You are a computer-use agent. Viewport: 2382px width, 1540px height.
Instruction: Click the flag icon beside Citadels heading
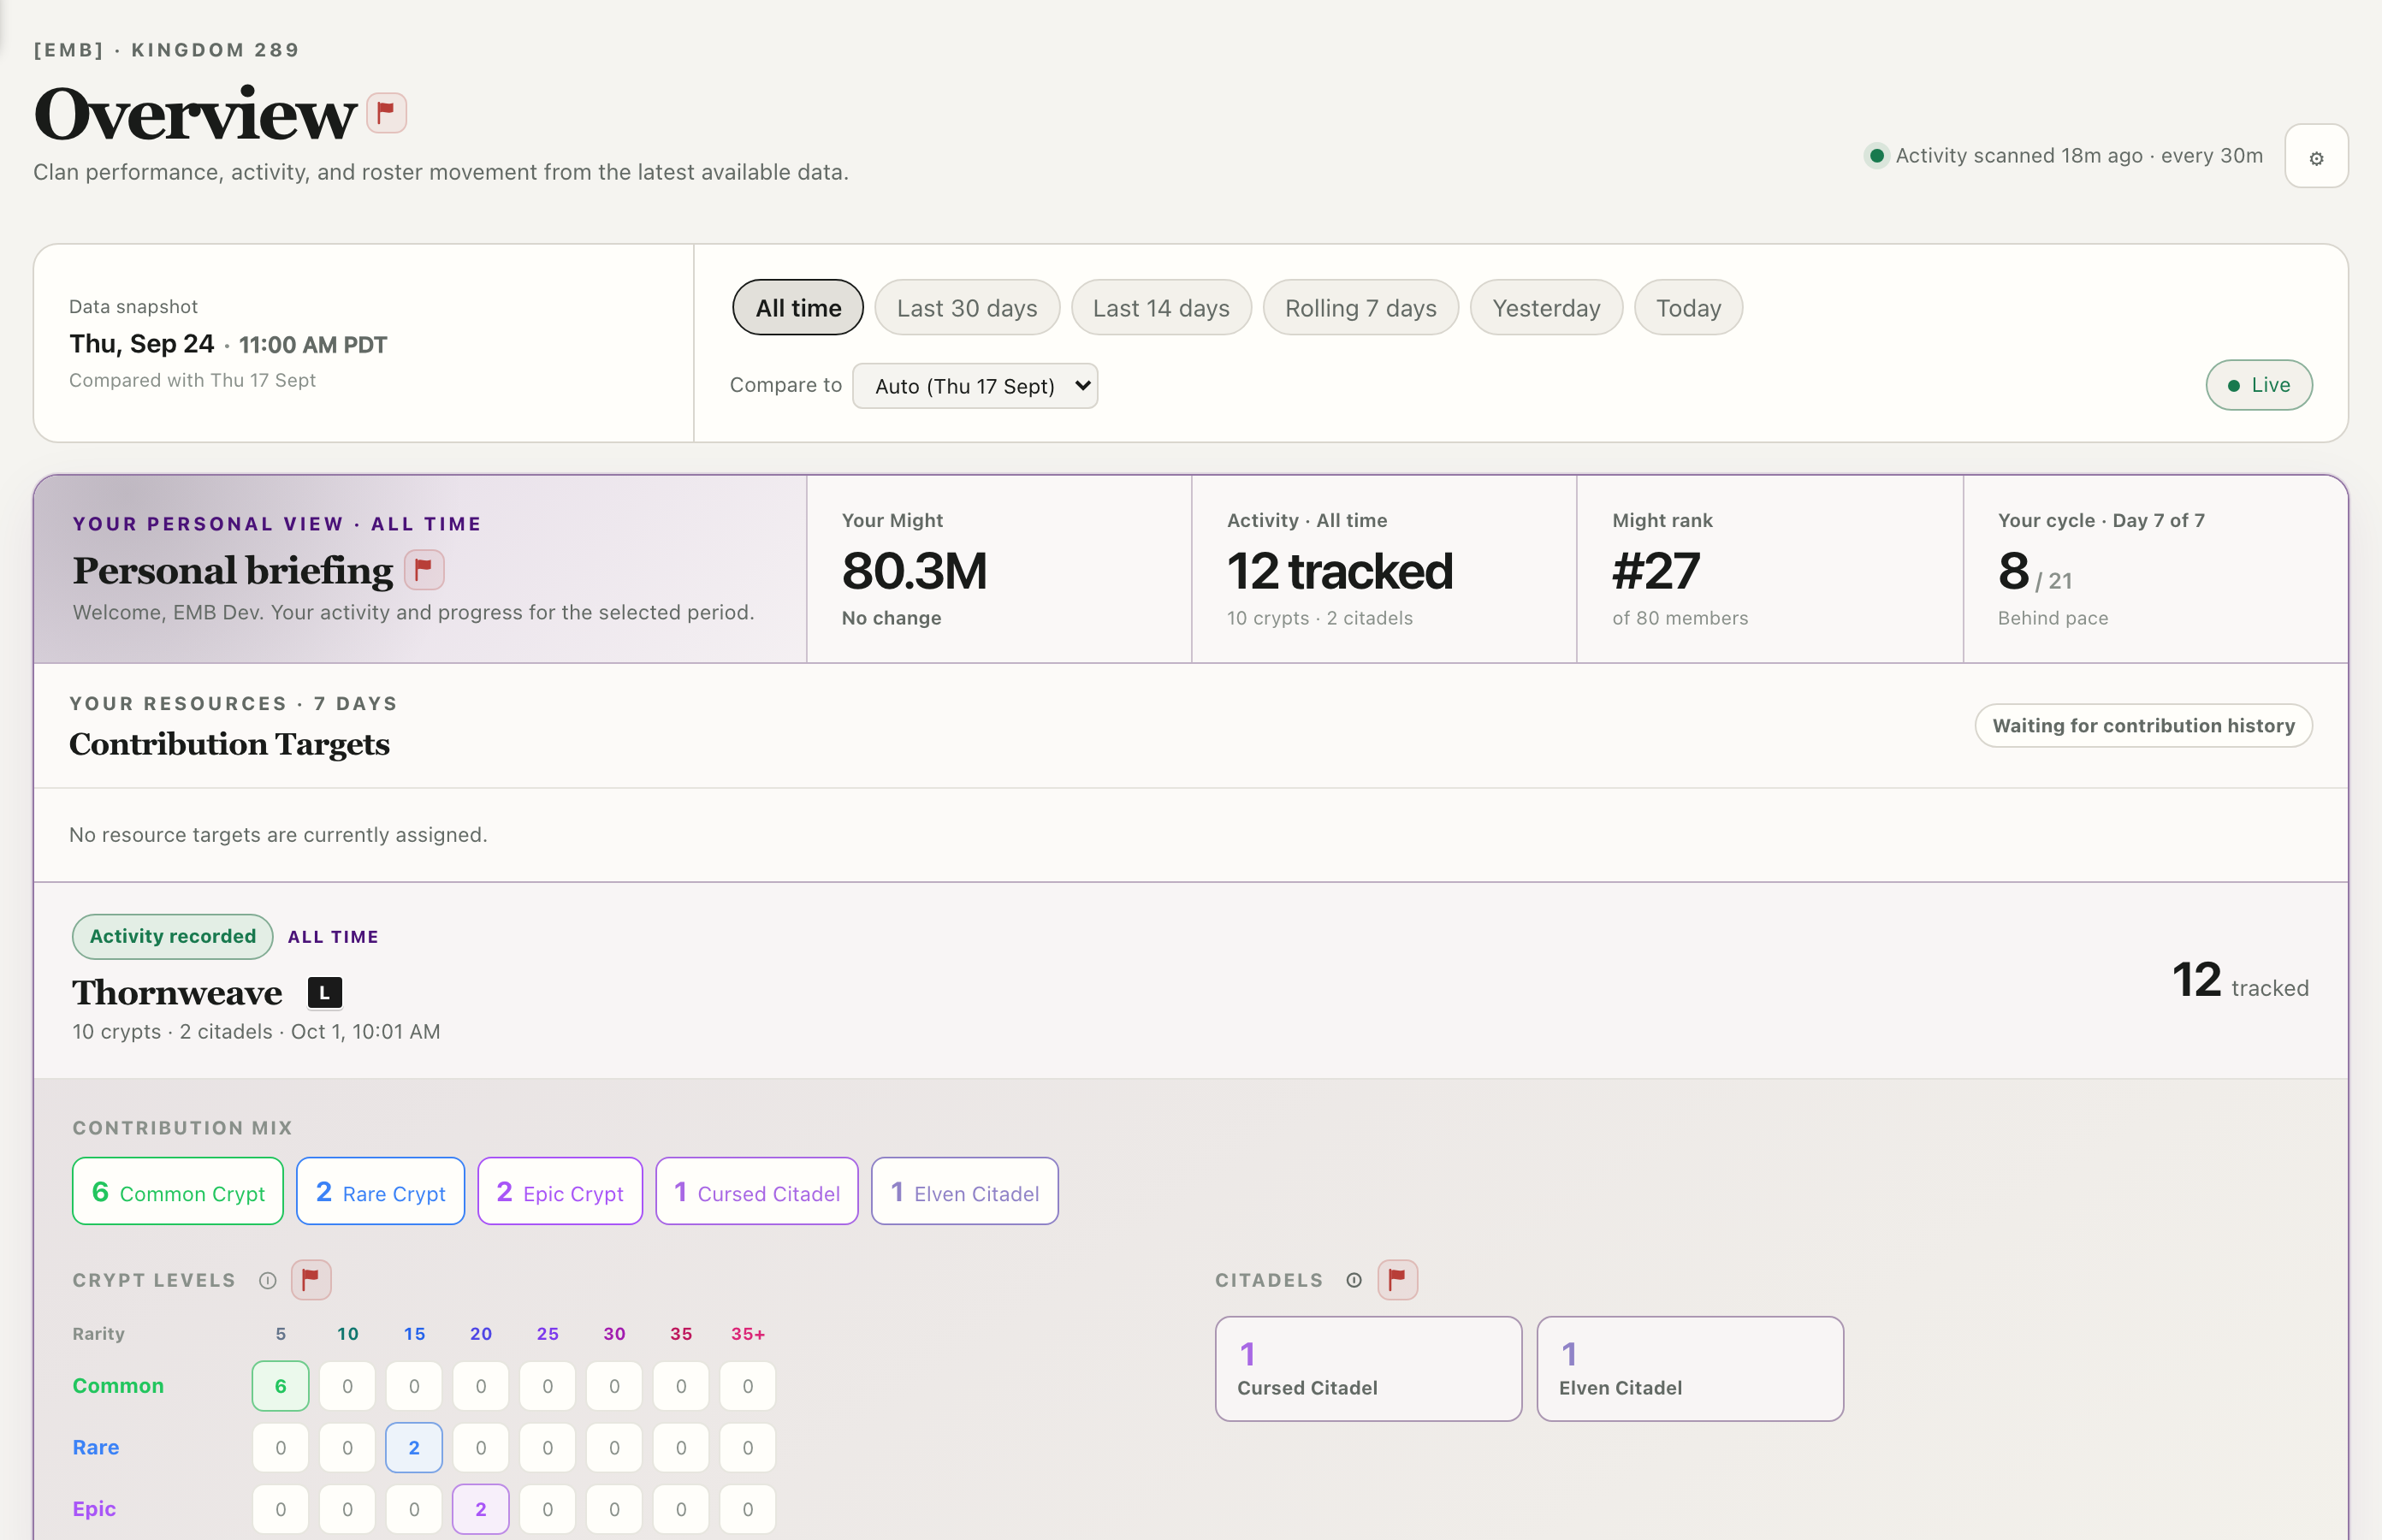click(1397, 1280)
